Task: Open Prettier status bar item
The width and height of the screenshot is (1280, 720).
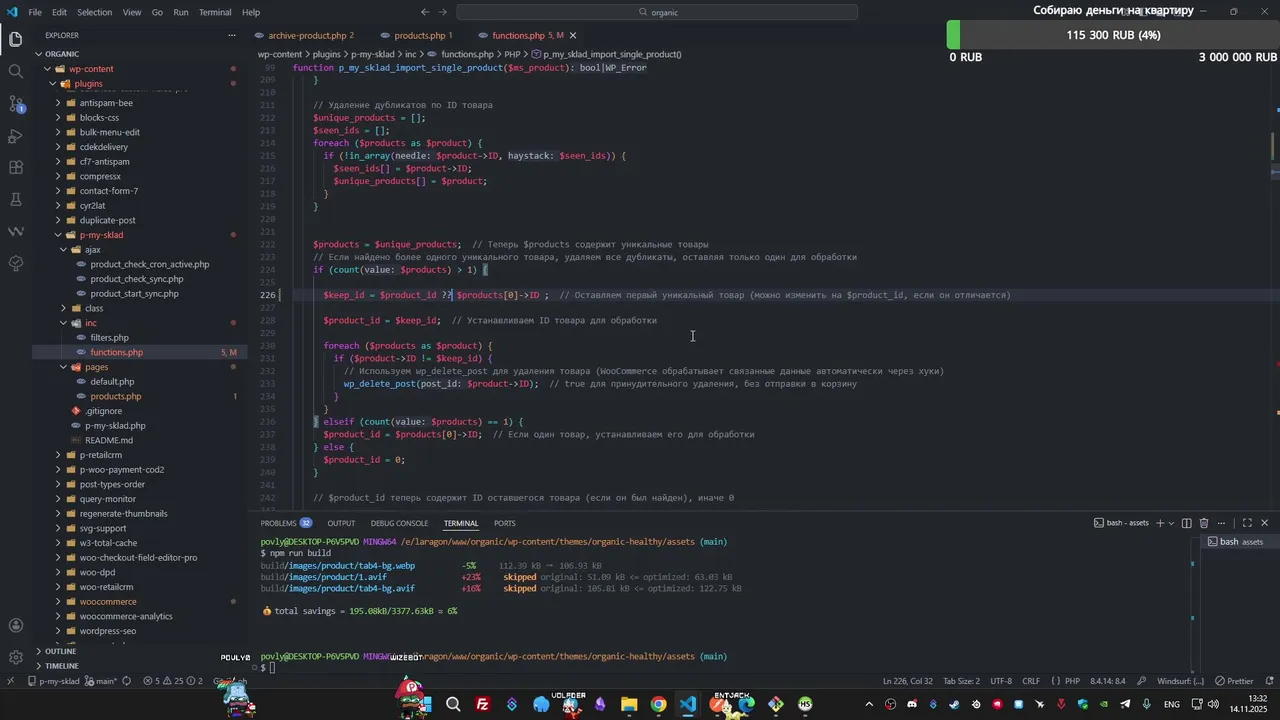Action: (x=1234, y=681)
